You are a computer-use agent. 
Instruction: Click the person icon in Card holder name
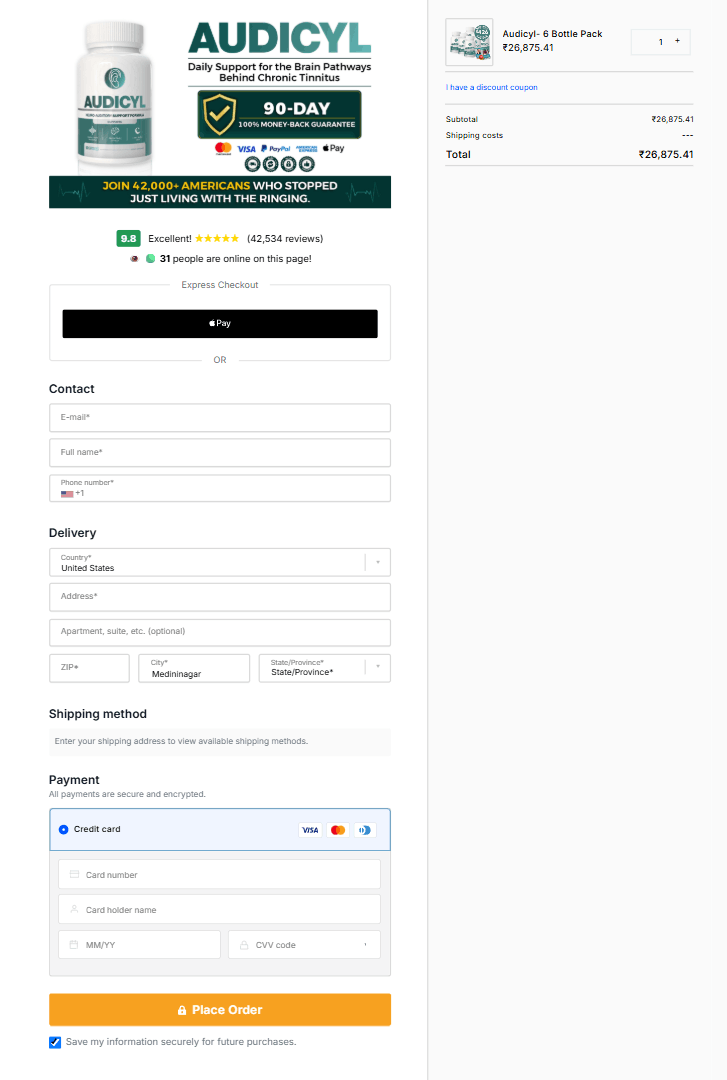click(x=74, y=909)
